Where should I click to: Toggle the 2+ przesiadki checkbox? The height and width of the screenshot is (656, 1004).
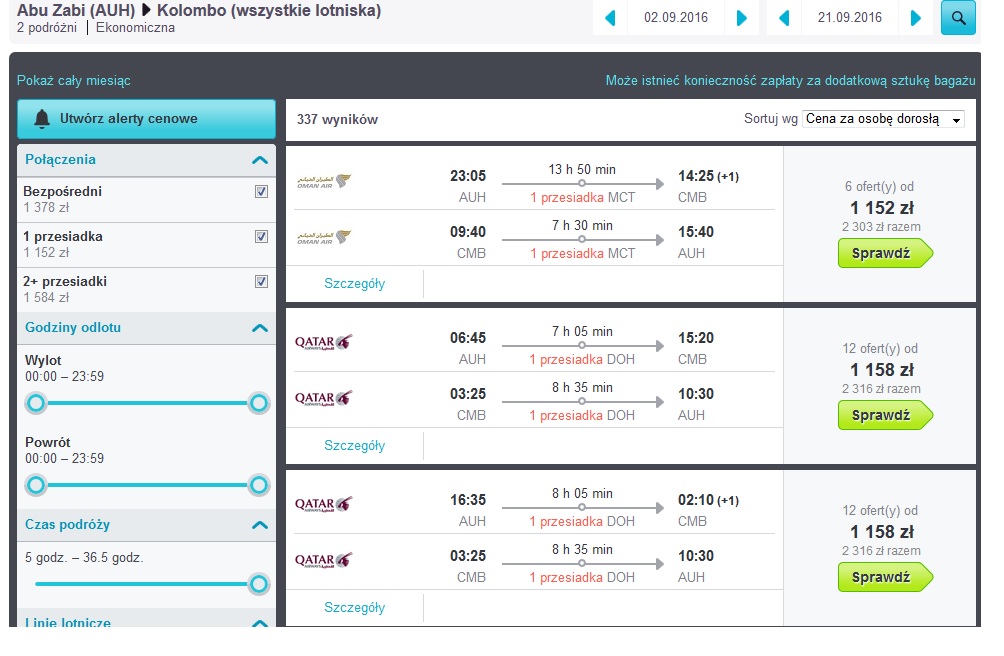pyautogui.click(x=261, y=281)
